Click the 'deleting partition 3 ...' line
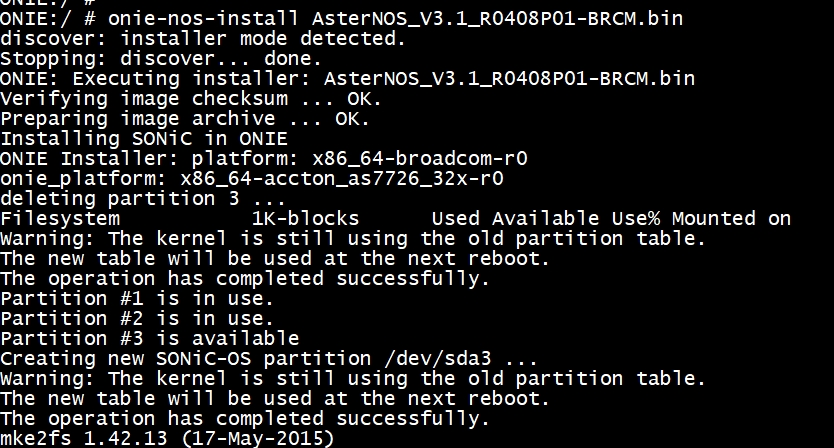This screenshot has width=834, height=448. (143, 198)
